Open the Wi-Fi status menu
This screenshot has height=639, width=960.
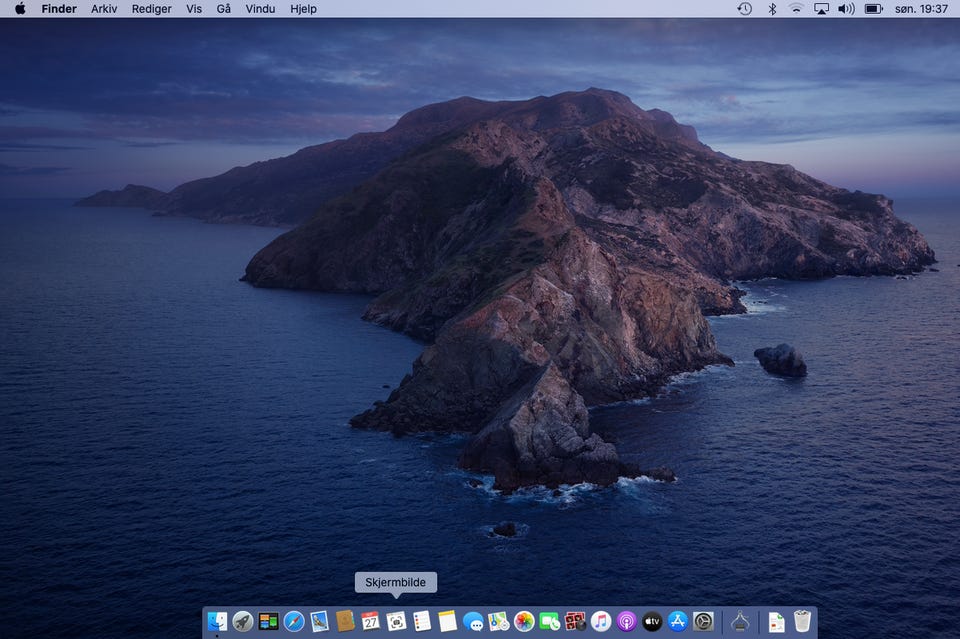796,9
